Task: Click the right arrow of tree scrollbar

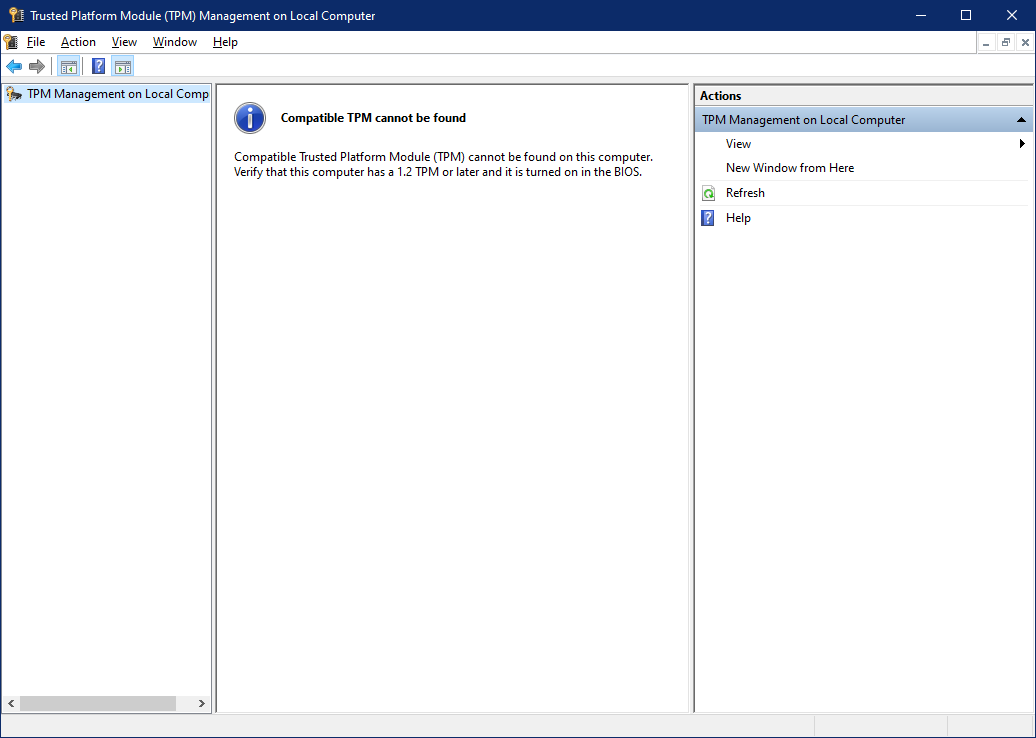Action: pyautogui.click(x=202, y=704)
